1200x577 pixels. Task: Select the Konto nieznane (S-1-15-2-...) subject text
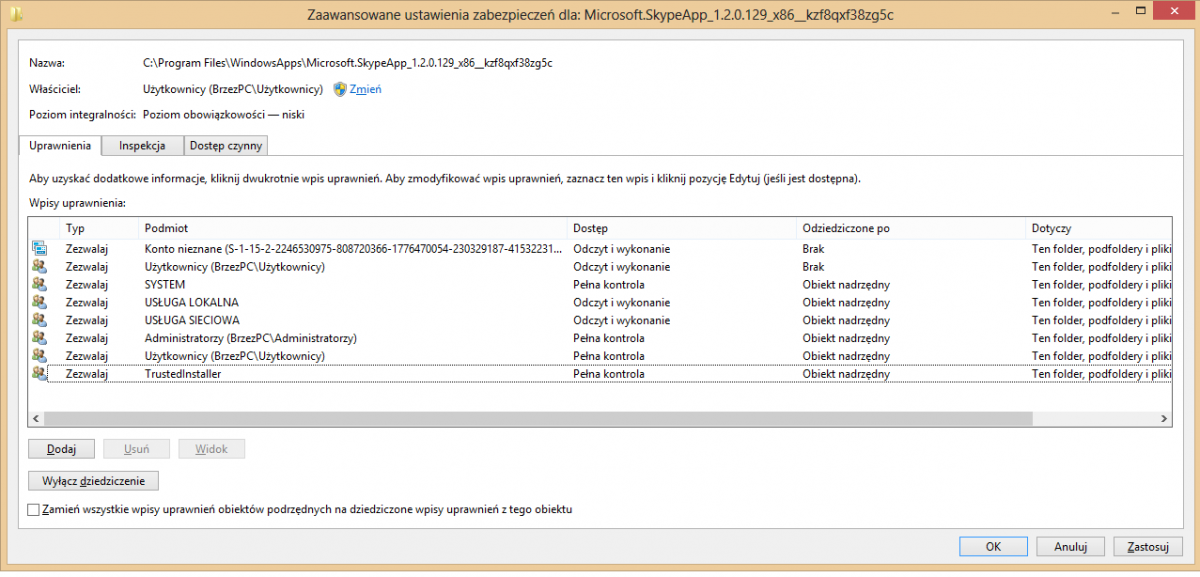[x=353, y=249]
